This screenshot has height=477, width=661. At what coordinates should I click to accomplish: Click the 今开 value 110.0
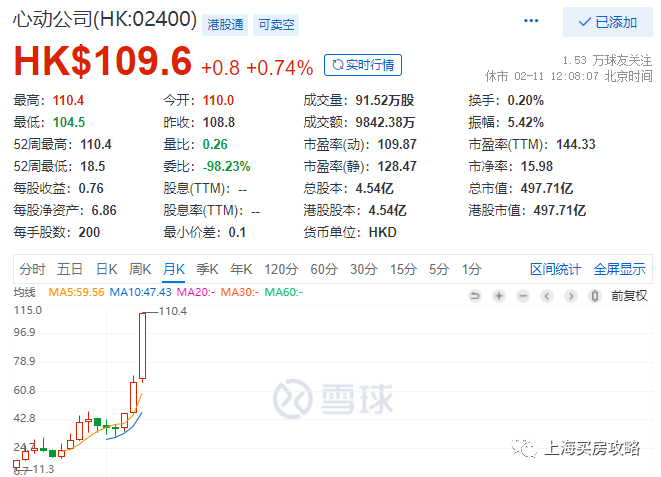click(x=218, y=100)
